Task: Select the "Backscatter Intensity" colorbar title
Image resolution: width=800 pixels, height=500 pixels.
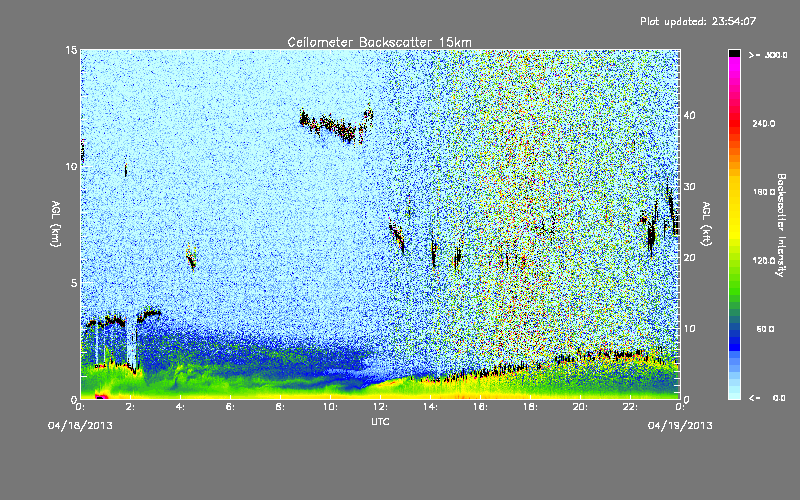Action: pyautogui.click(x=781, y=225)
